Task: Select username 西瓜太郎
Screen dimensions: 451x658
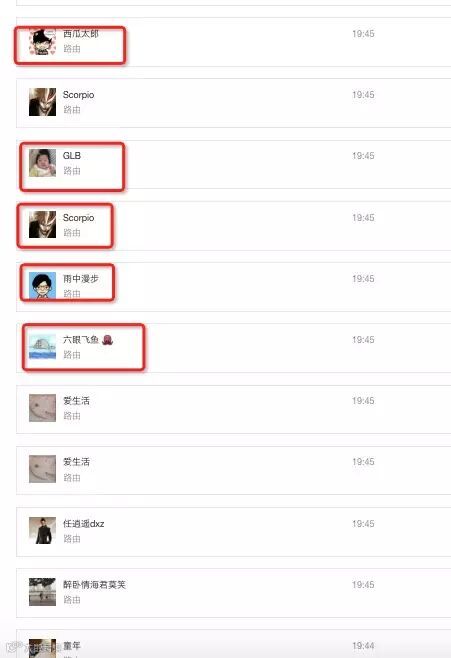Action: point(81,34)
